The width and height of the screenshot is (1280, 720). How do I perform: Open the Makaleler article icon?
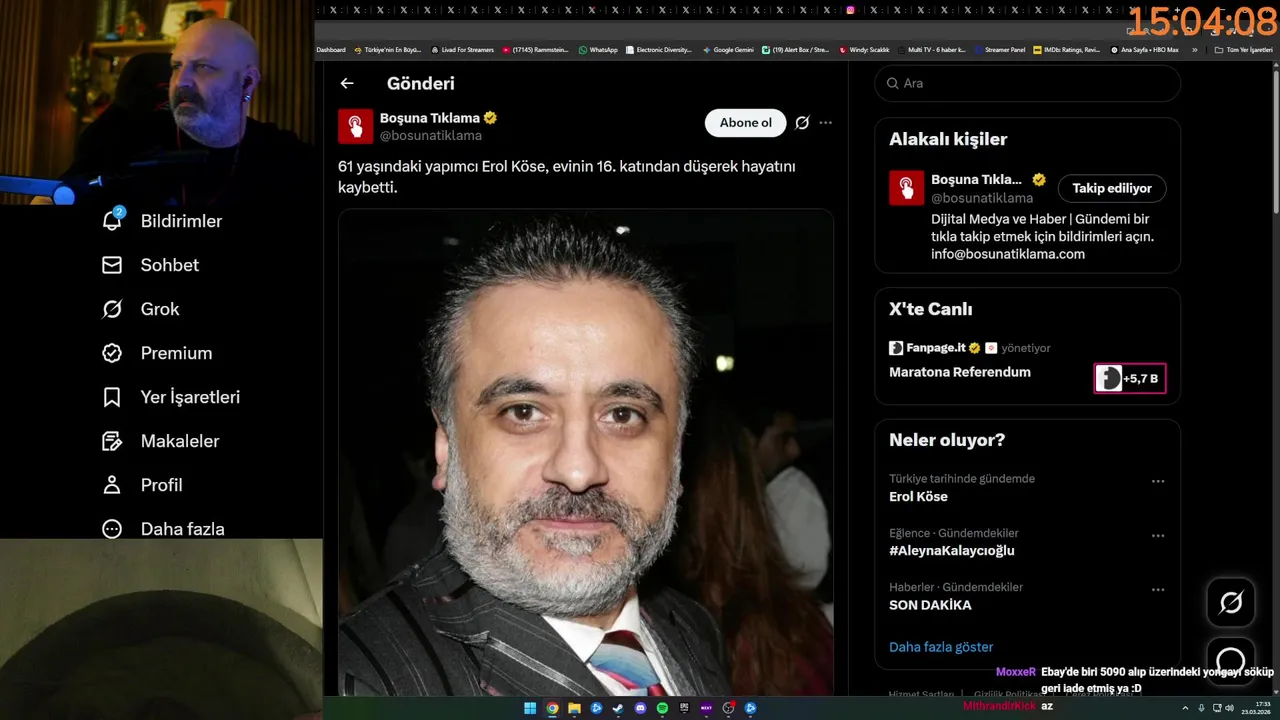112,441
